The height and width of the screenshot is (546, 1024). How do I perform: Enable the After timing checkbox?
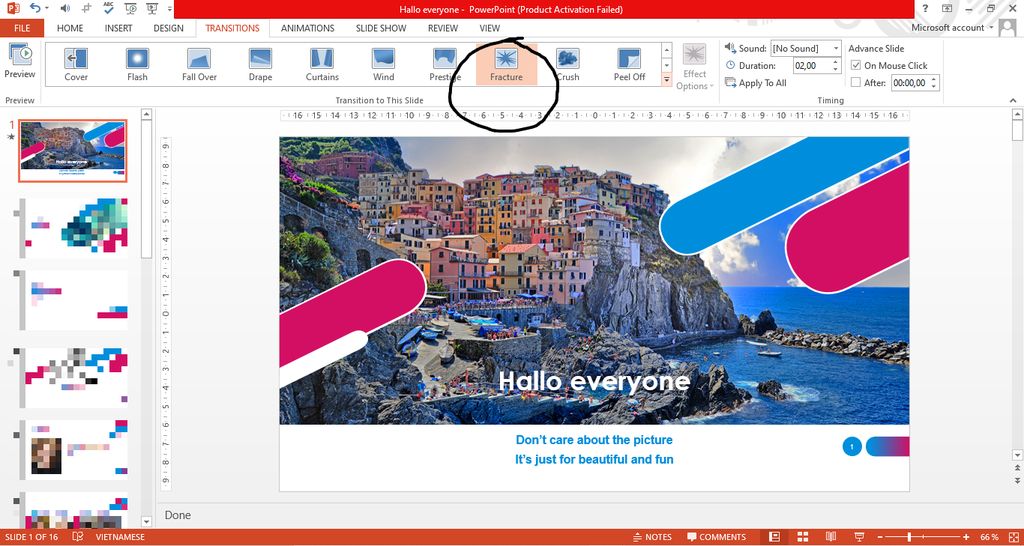856,83
